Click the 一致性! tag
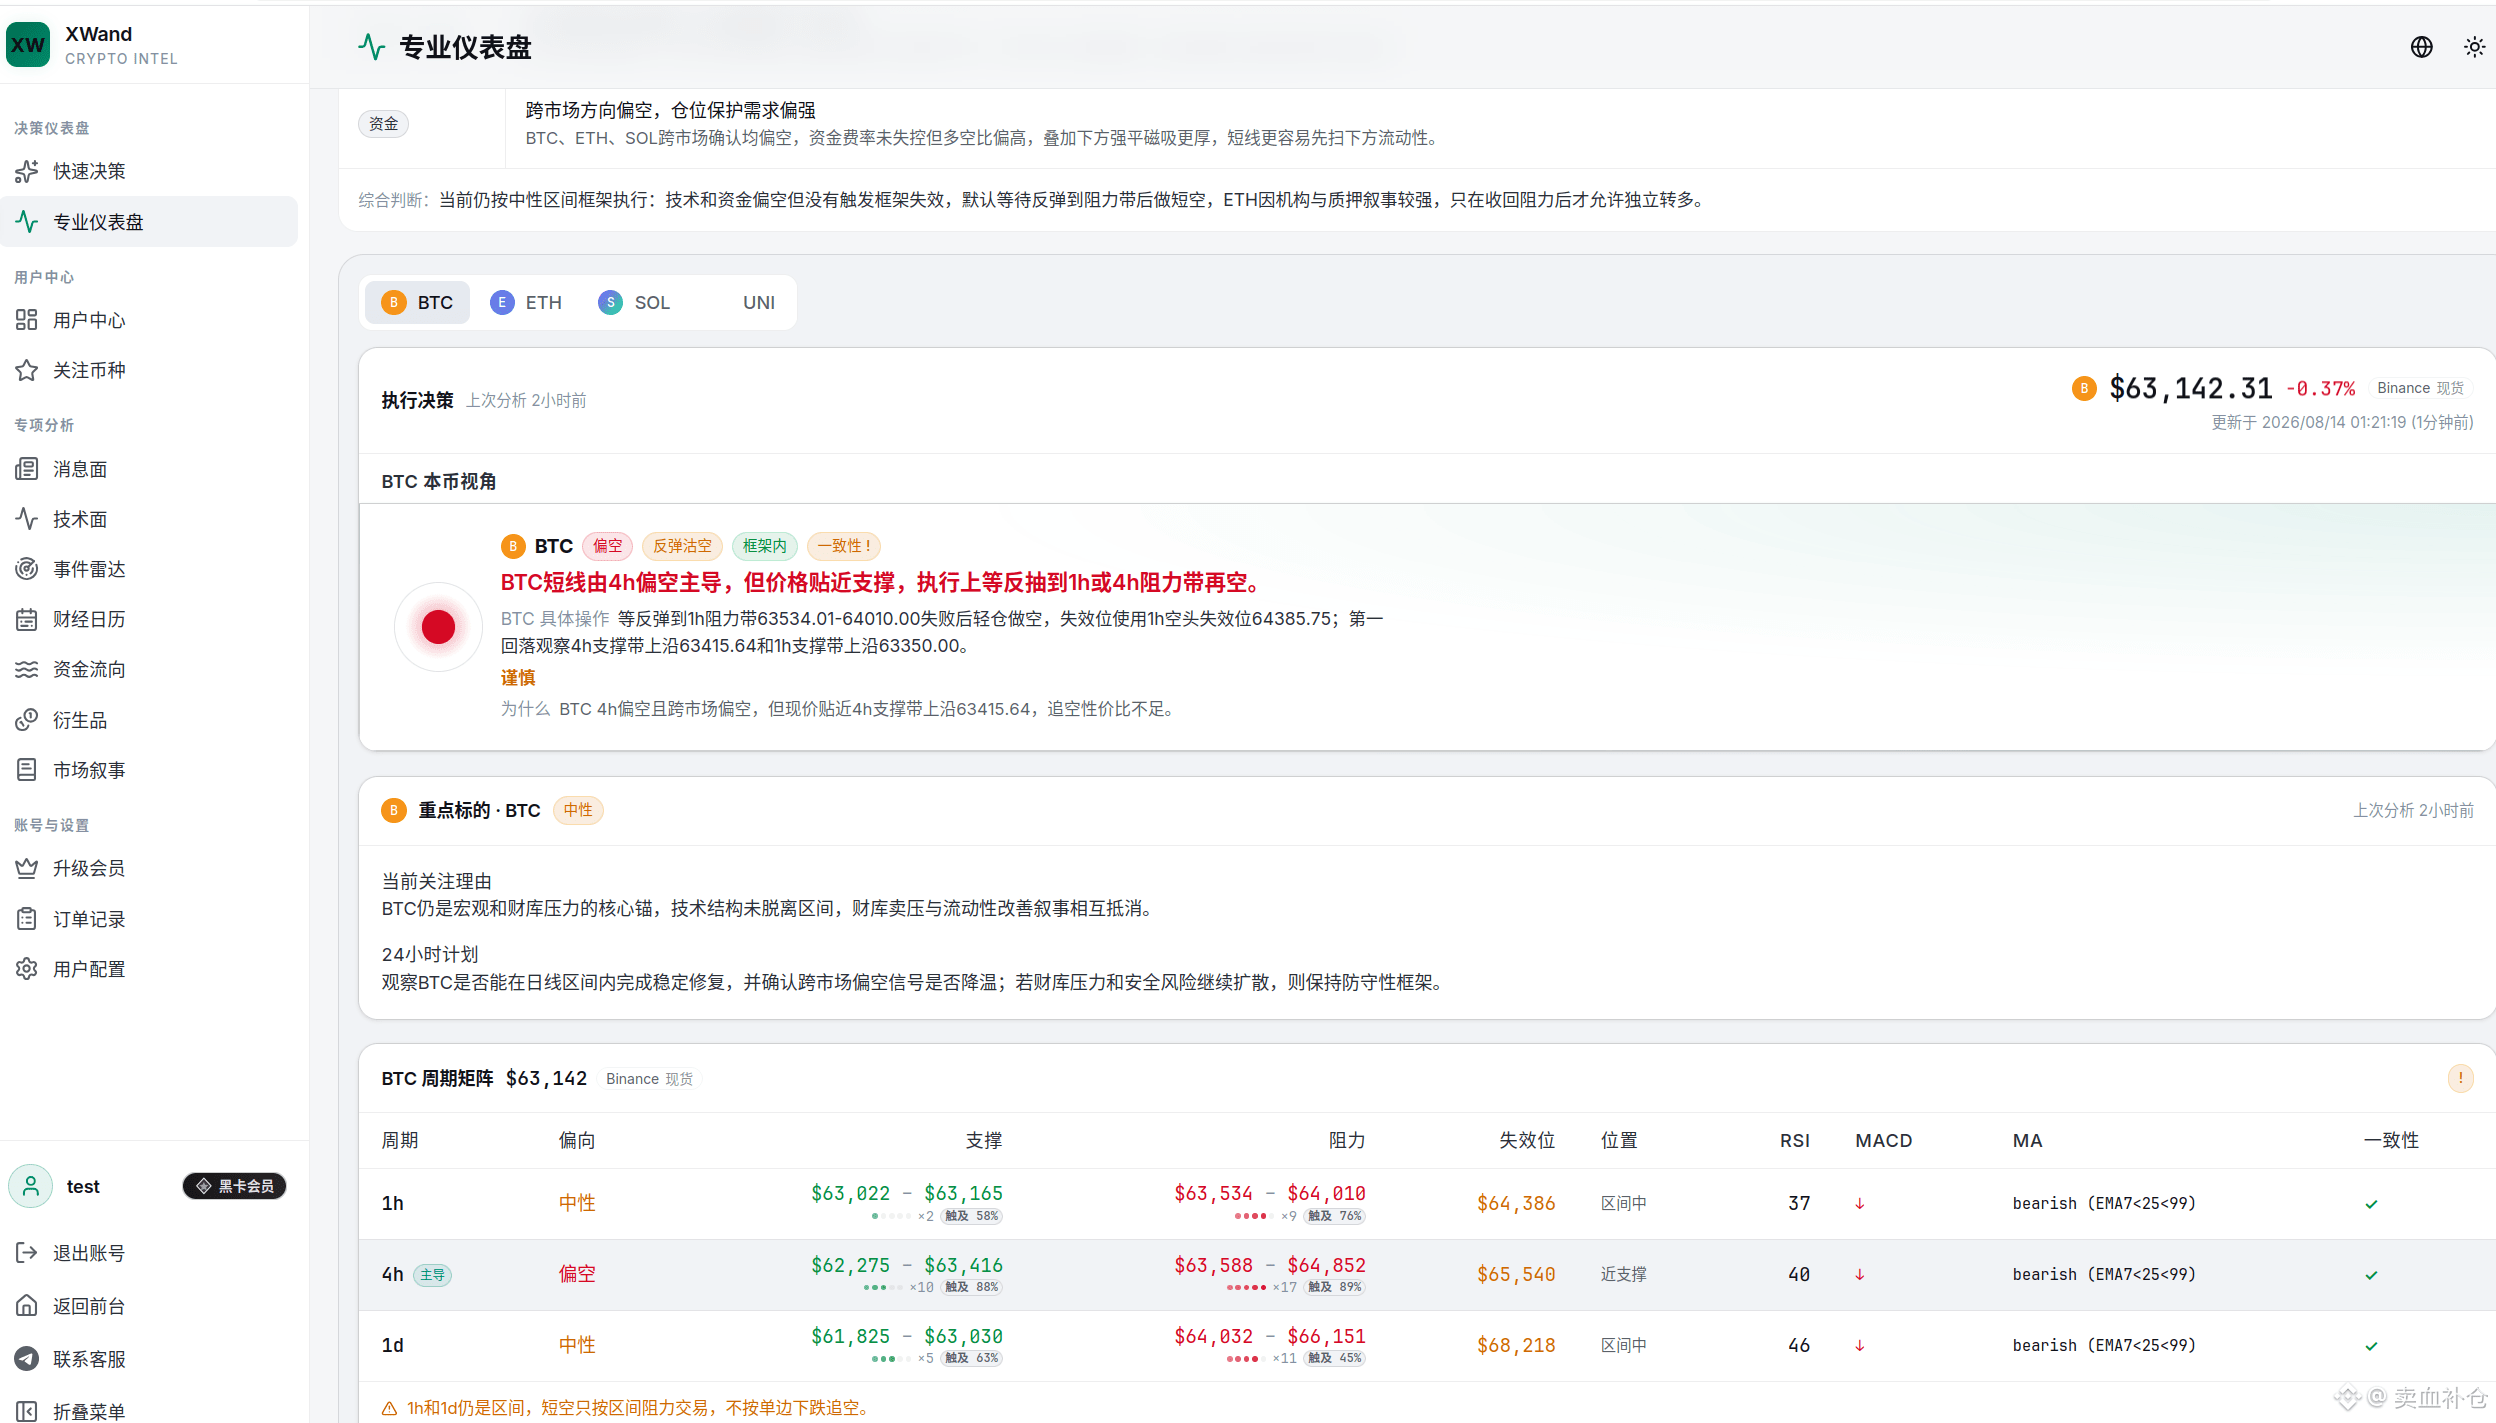Image resolution: width=2496 pixels, height=1423 pixels. point(844,546)
